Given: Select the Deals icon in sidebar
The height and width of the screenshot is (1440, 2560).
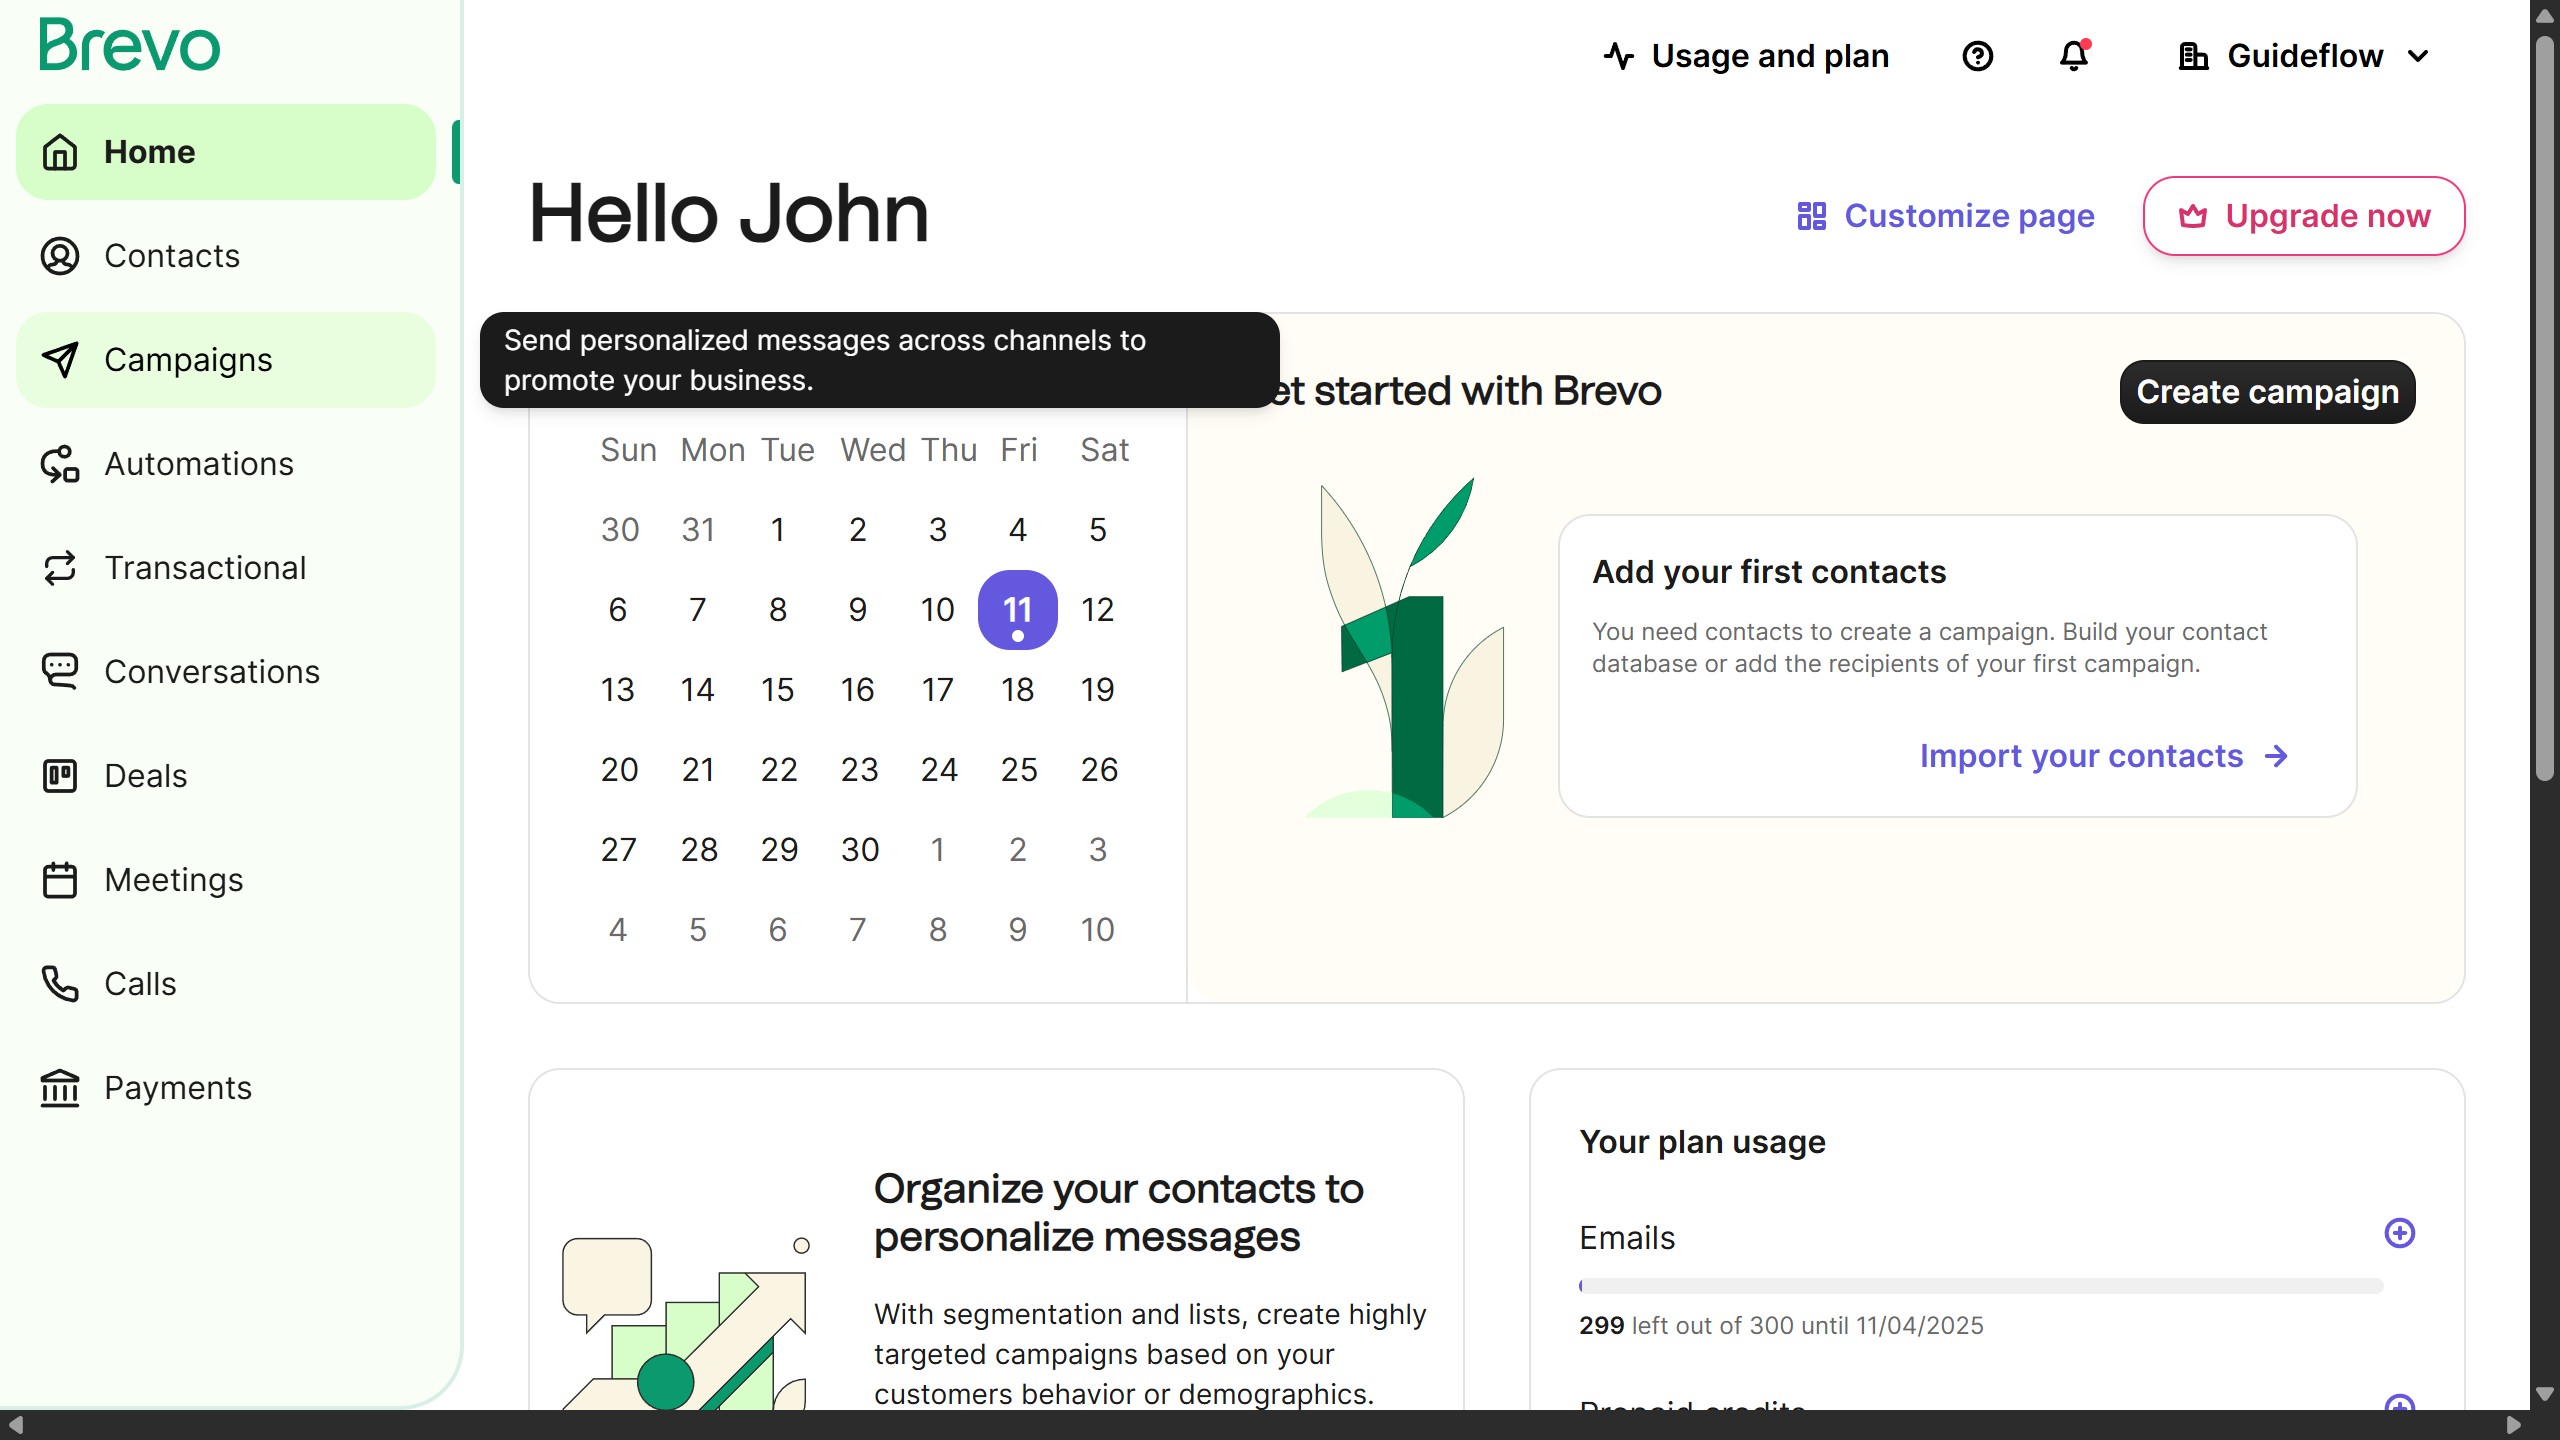Looking at the screenshot, I should point(60,775).
